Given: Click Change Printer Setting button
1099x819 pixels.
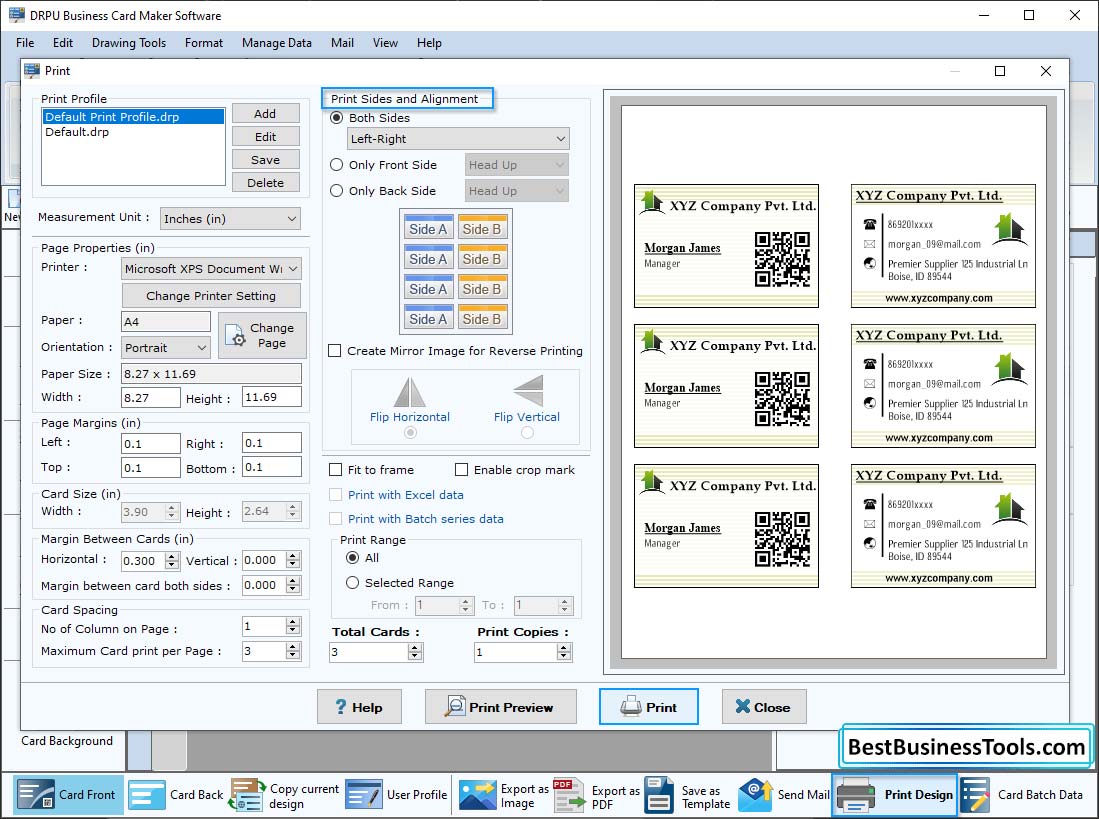Looking at the screenshot, I should click(x=211, y=296).
